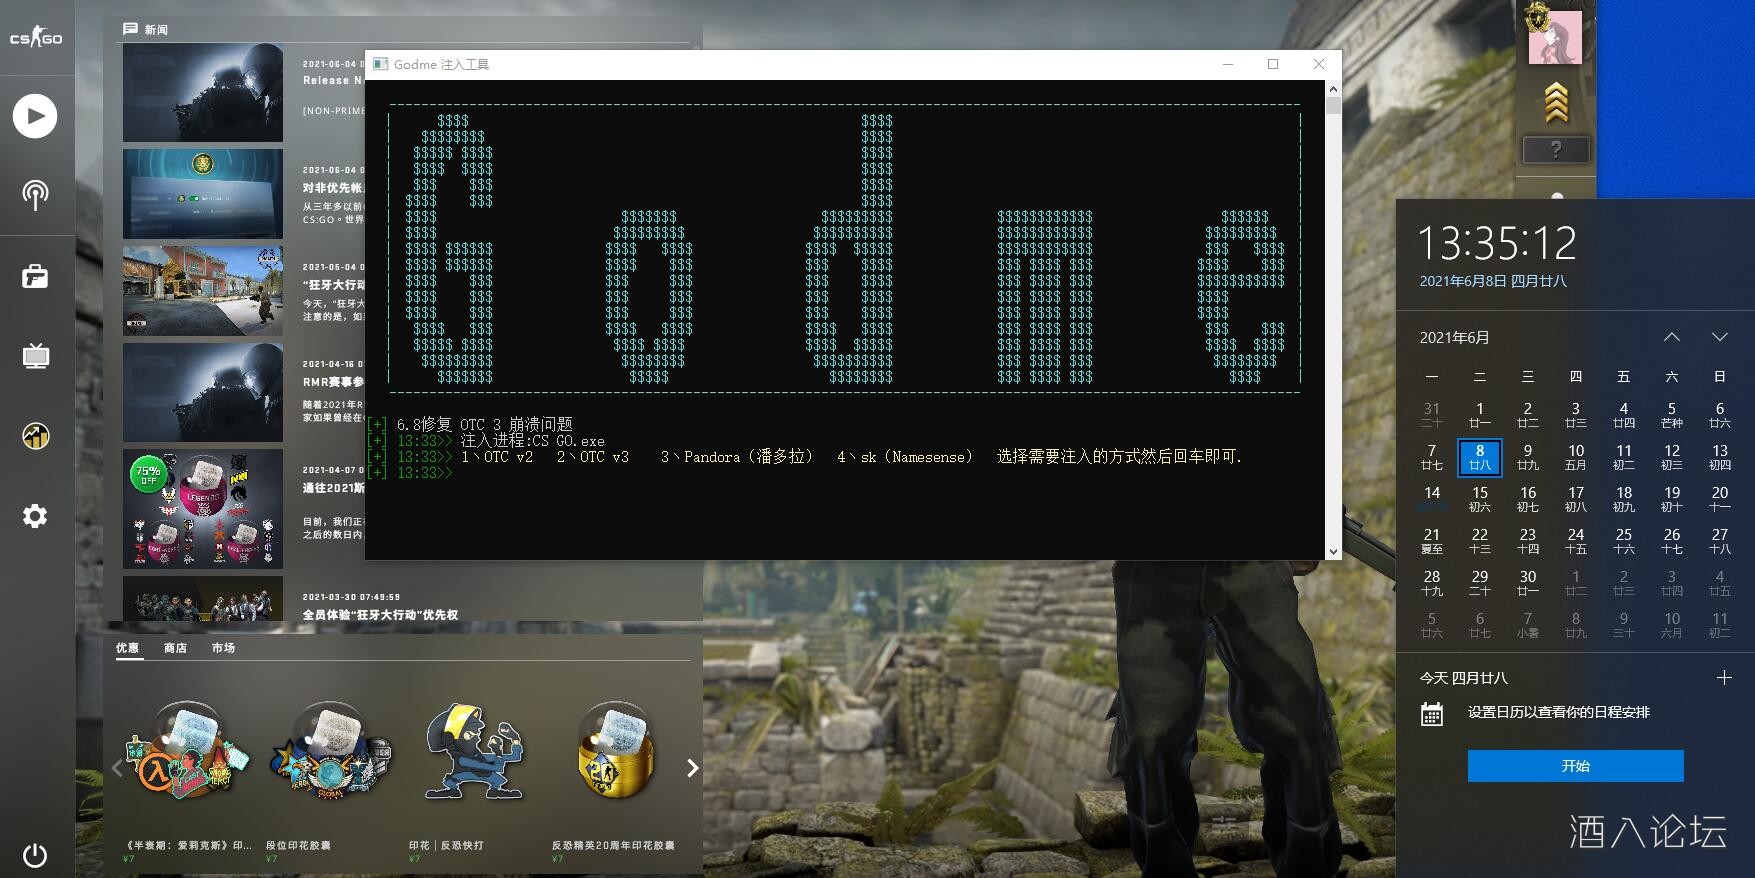Add event with plus icon

(1724, 677)
